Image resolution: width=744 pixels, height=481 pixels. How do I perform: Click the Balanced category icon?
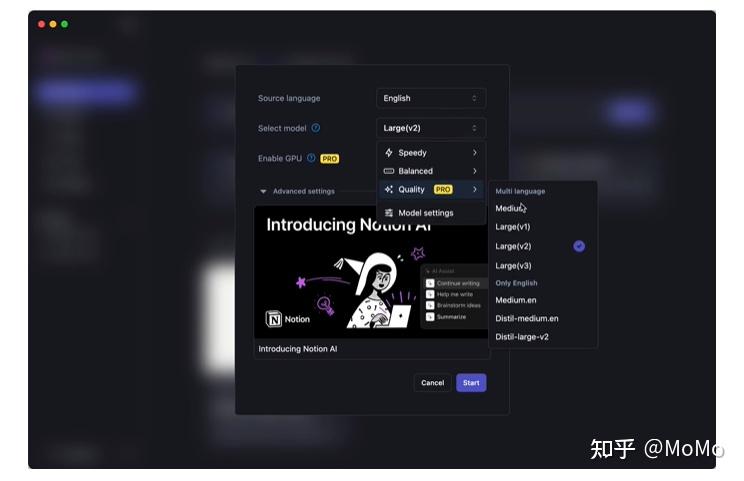click(389, 171)
